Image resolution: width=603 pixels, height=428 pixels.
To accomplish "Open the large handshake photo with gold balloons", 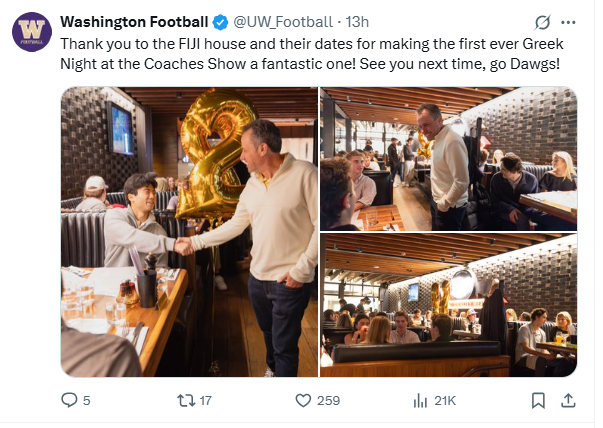I will 188,232.
